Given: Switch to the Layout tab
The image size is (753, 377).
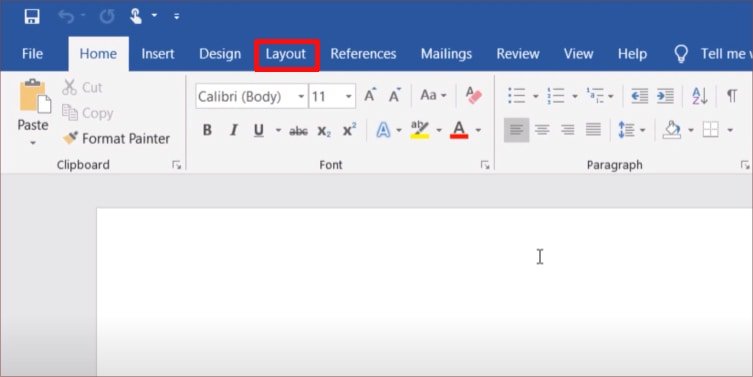Looking at the screenshot, I should (286, 54).
